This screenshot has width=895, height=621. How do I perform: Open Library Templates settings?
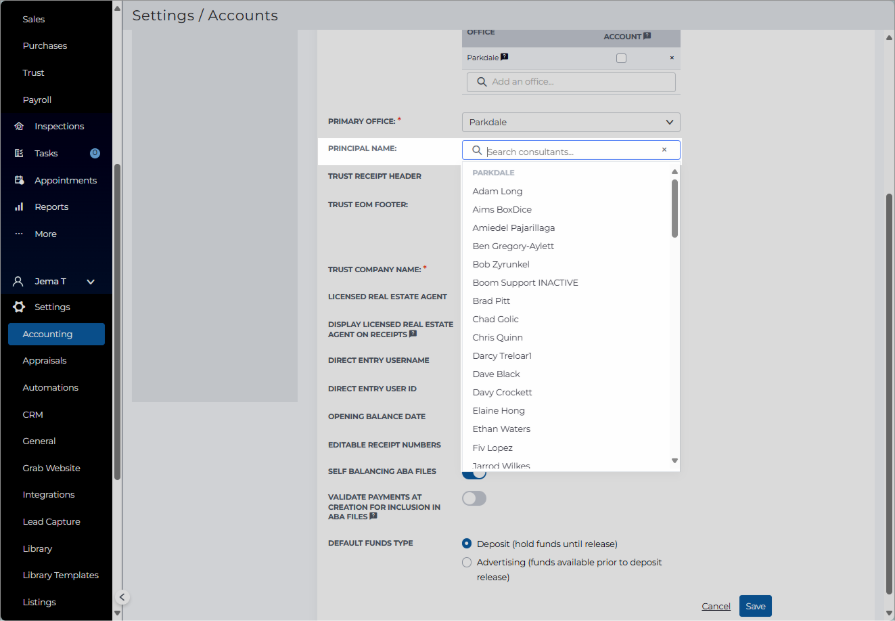click(61, 575)
